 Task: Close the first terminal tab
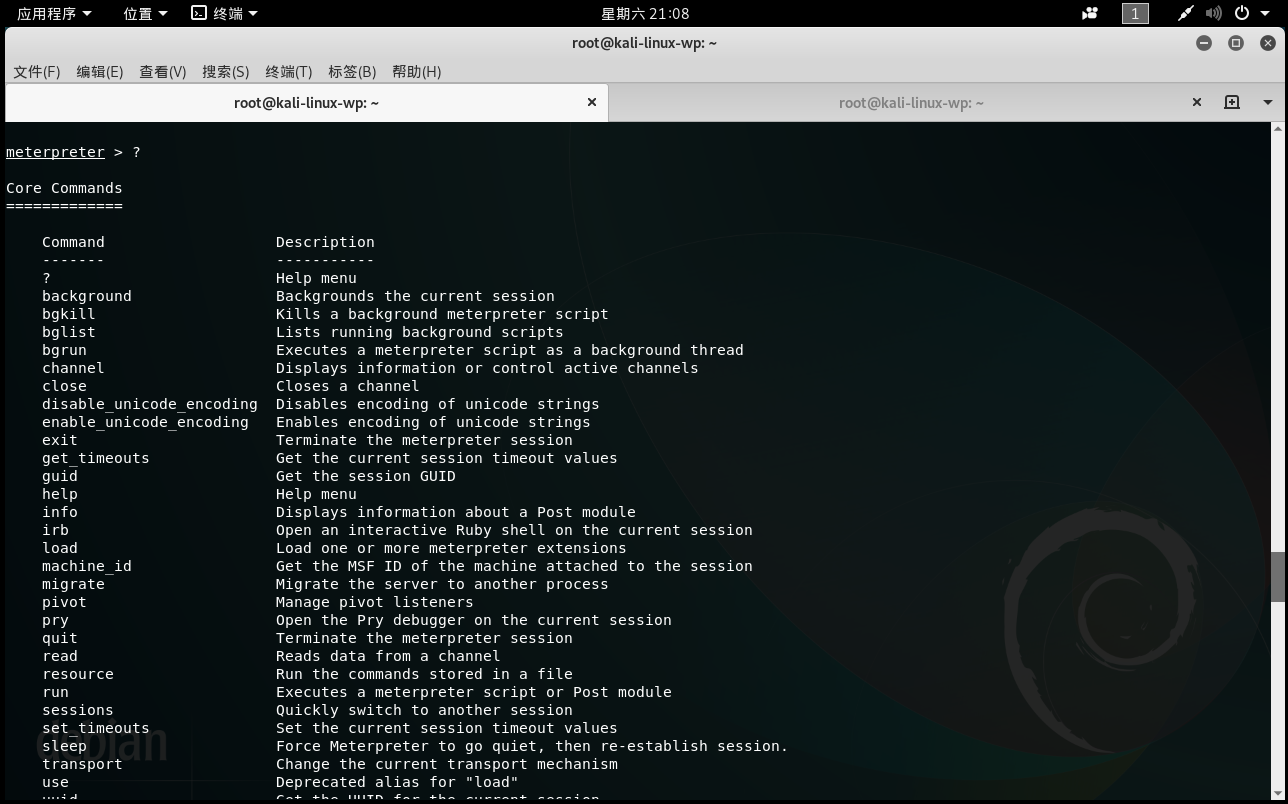coord(592,102)
